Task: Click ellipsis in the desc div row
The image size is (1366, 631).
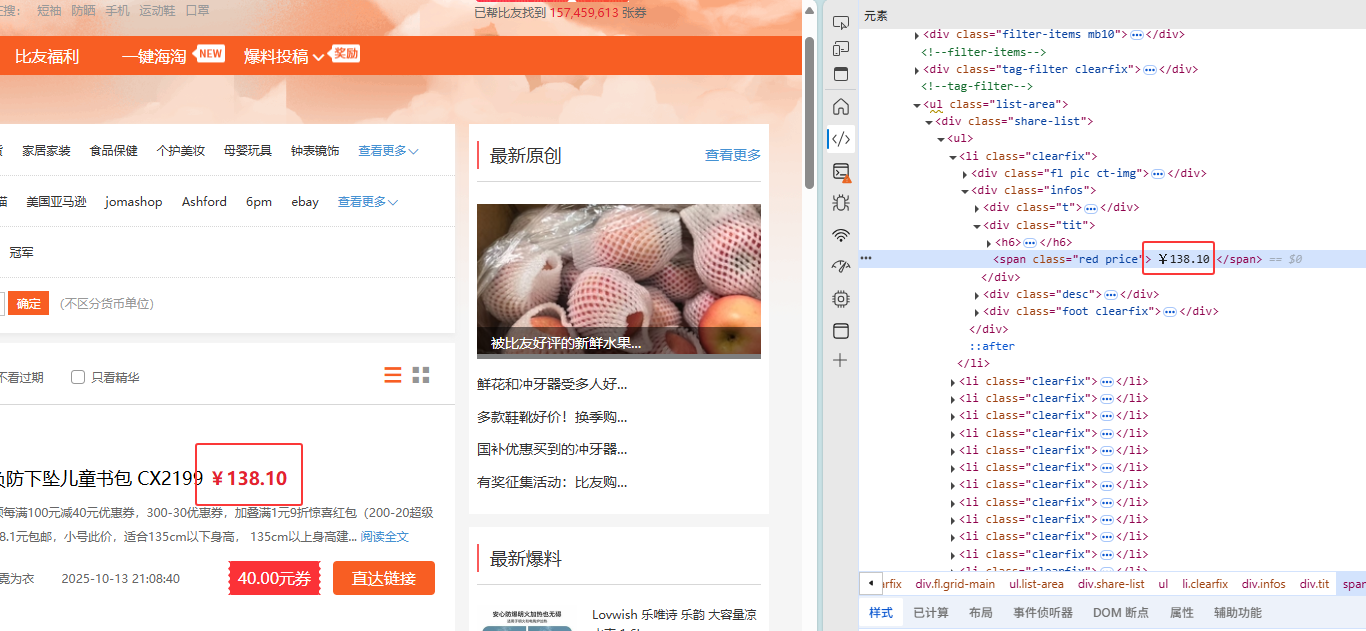Action: point(1109,295)
